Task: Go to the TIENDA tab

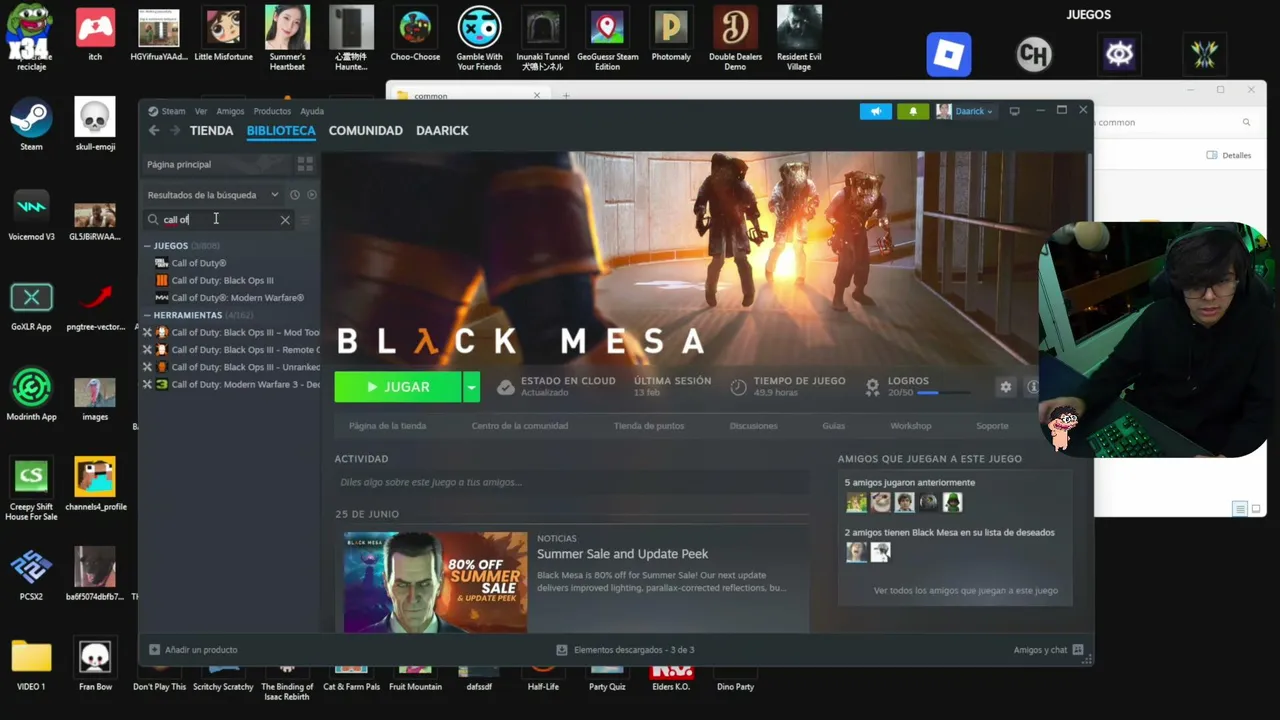Action: 211,131
